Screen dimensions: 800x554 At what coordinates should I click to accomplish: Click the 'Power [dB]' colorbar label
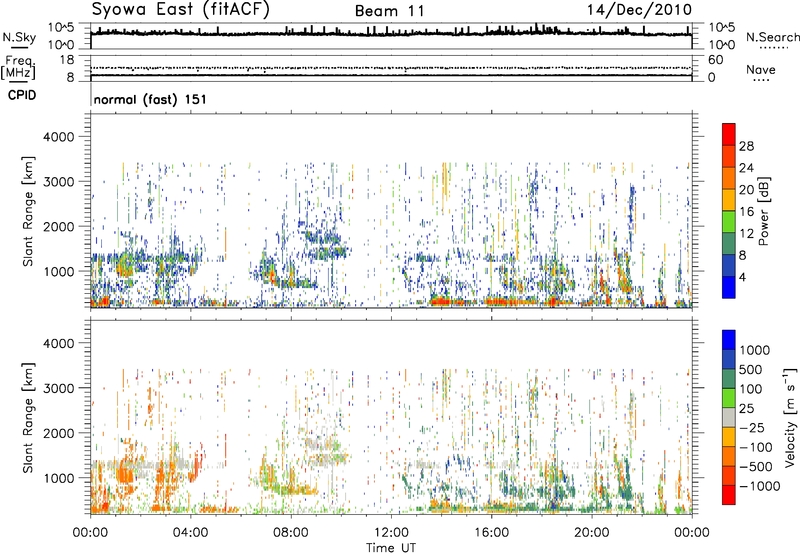pyautogui.click(x=763, y=211)
